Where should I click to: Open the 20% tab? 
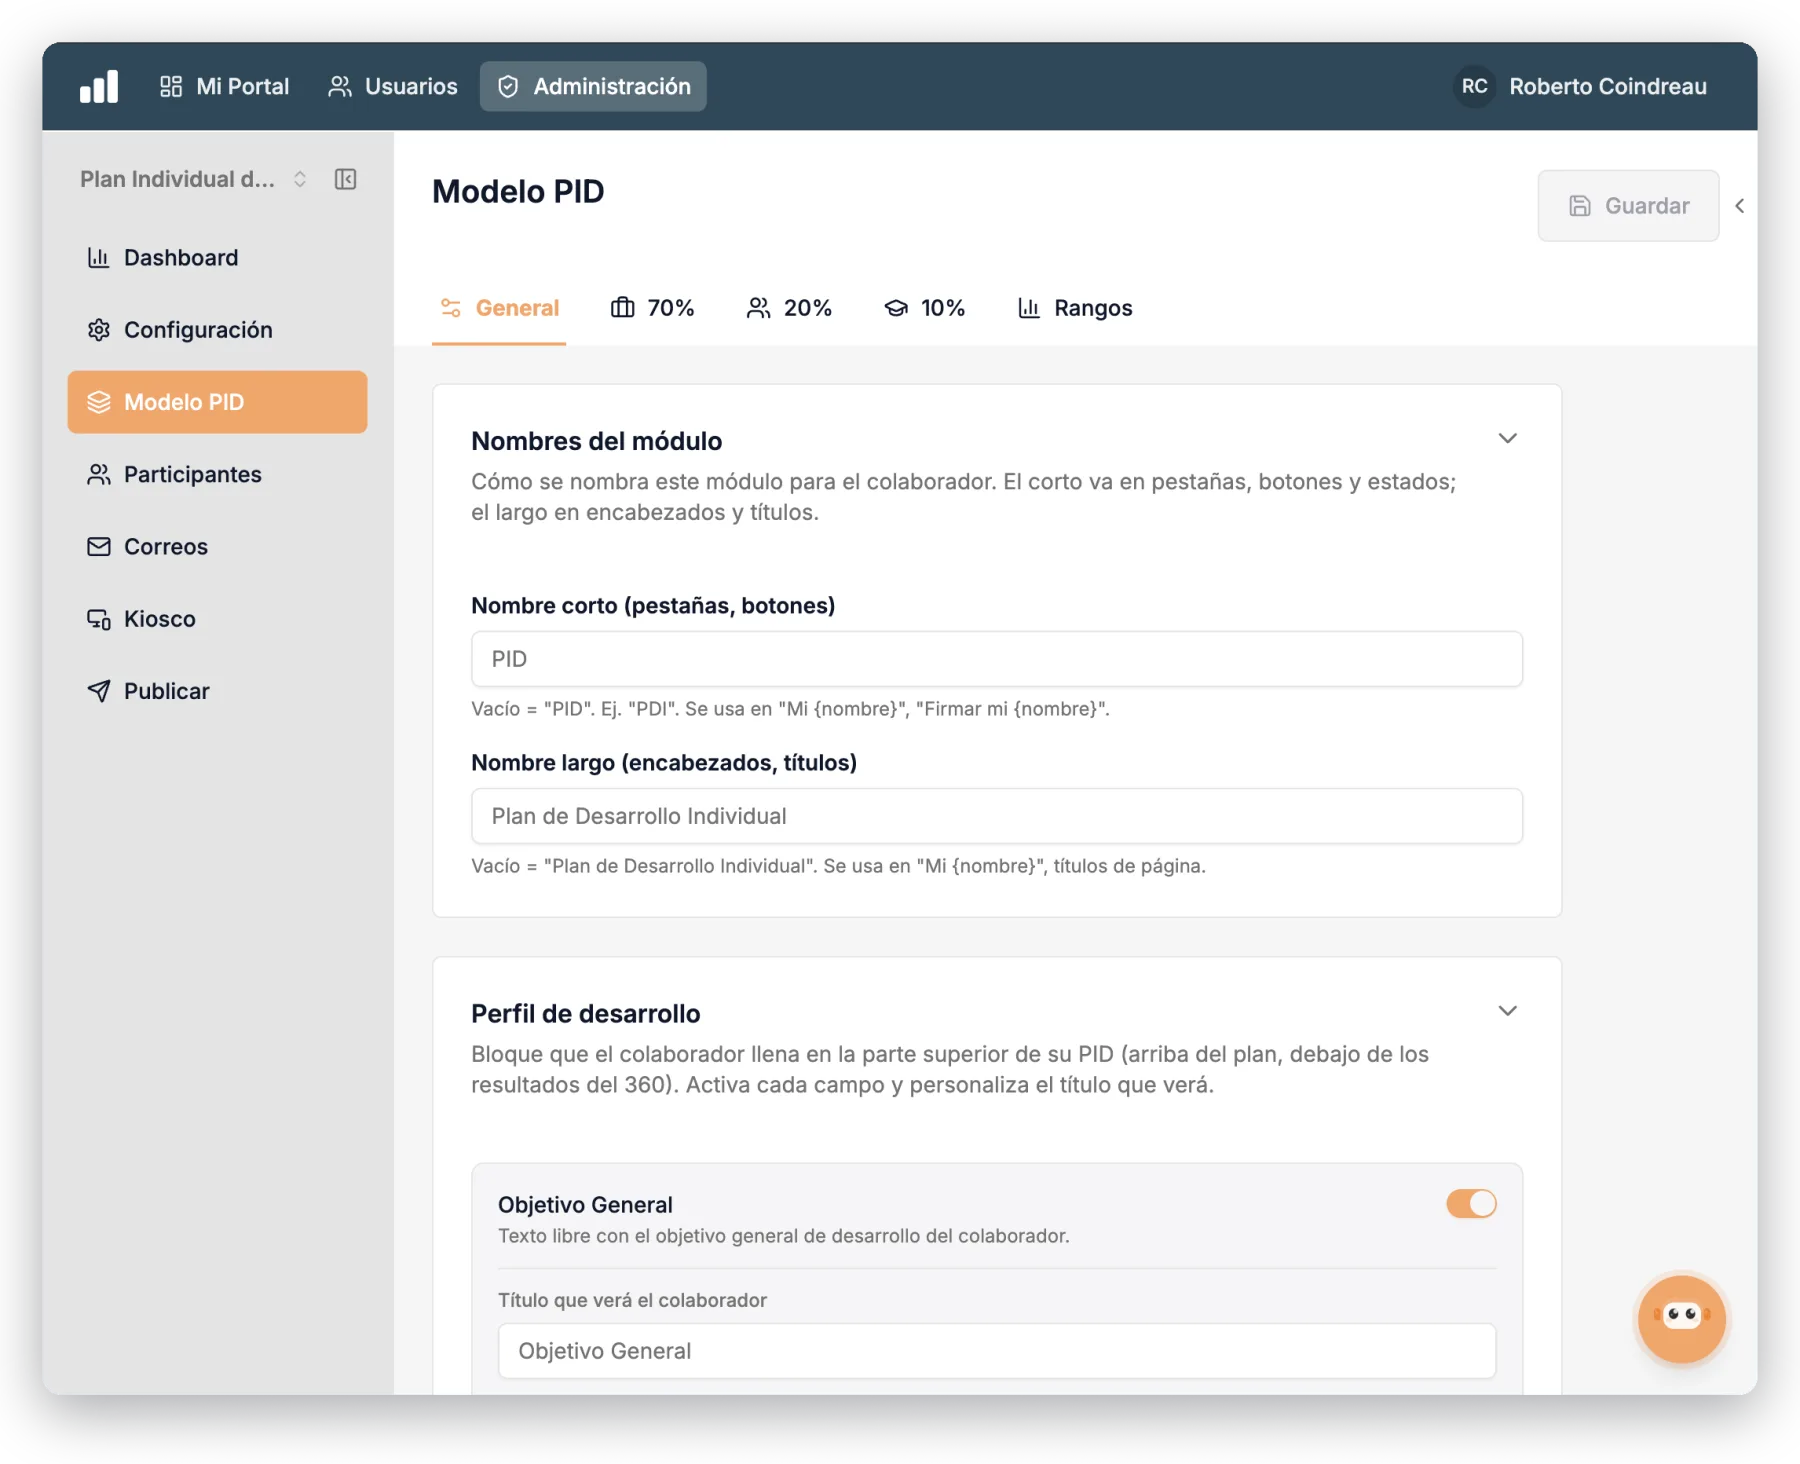pos(790,308)
